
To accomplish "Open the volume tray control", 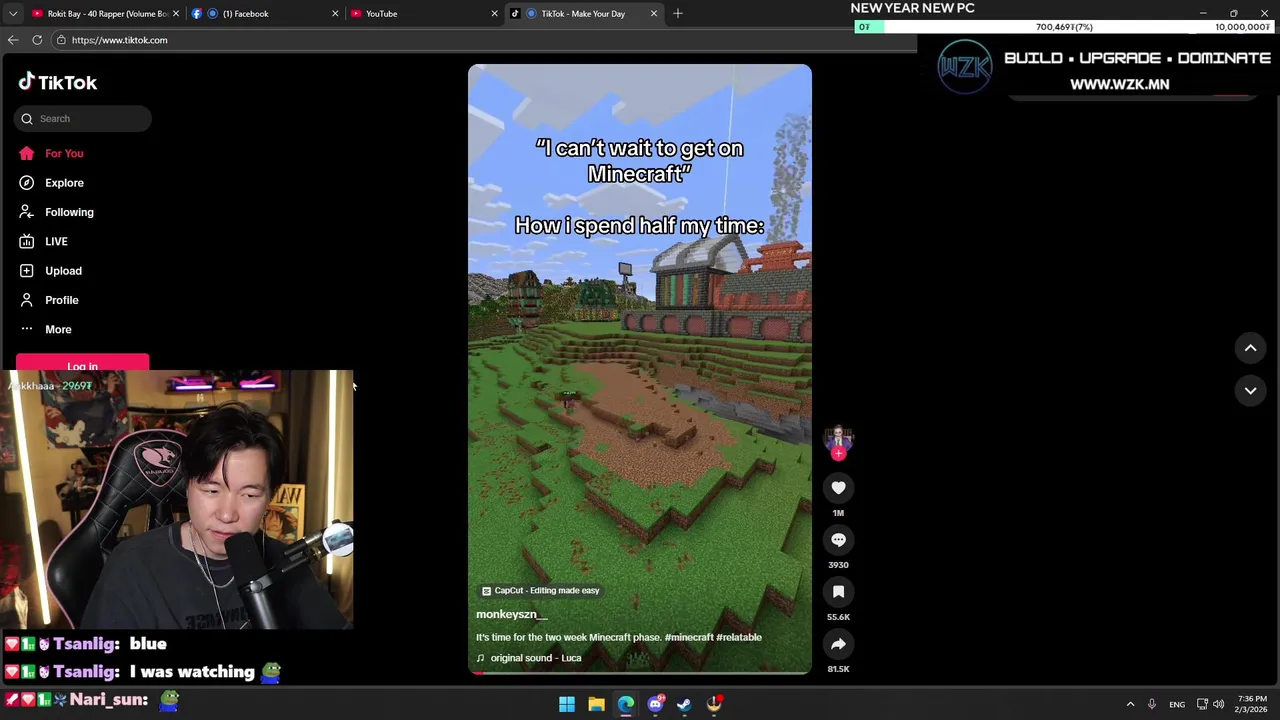I will point(1218,704).
